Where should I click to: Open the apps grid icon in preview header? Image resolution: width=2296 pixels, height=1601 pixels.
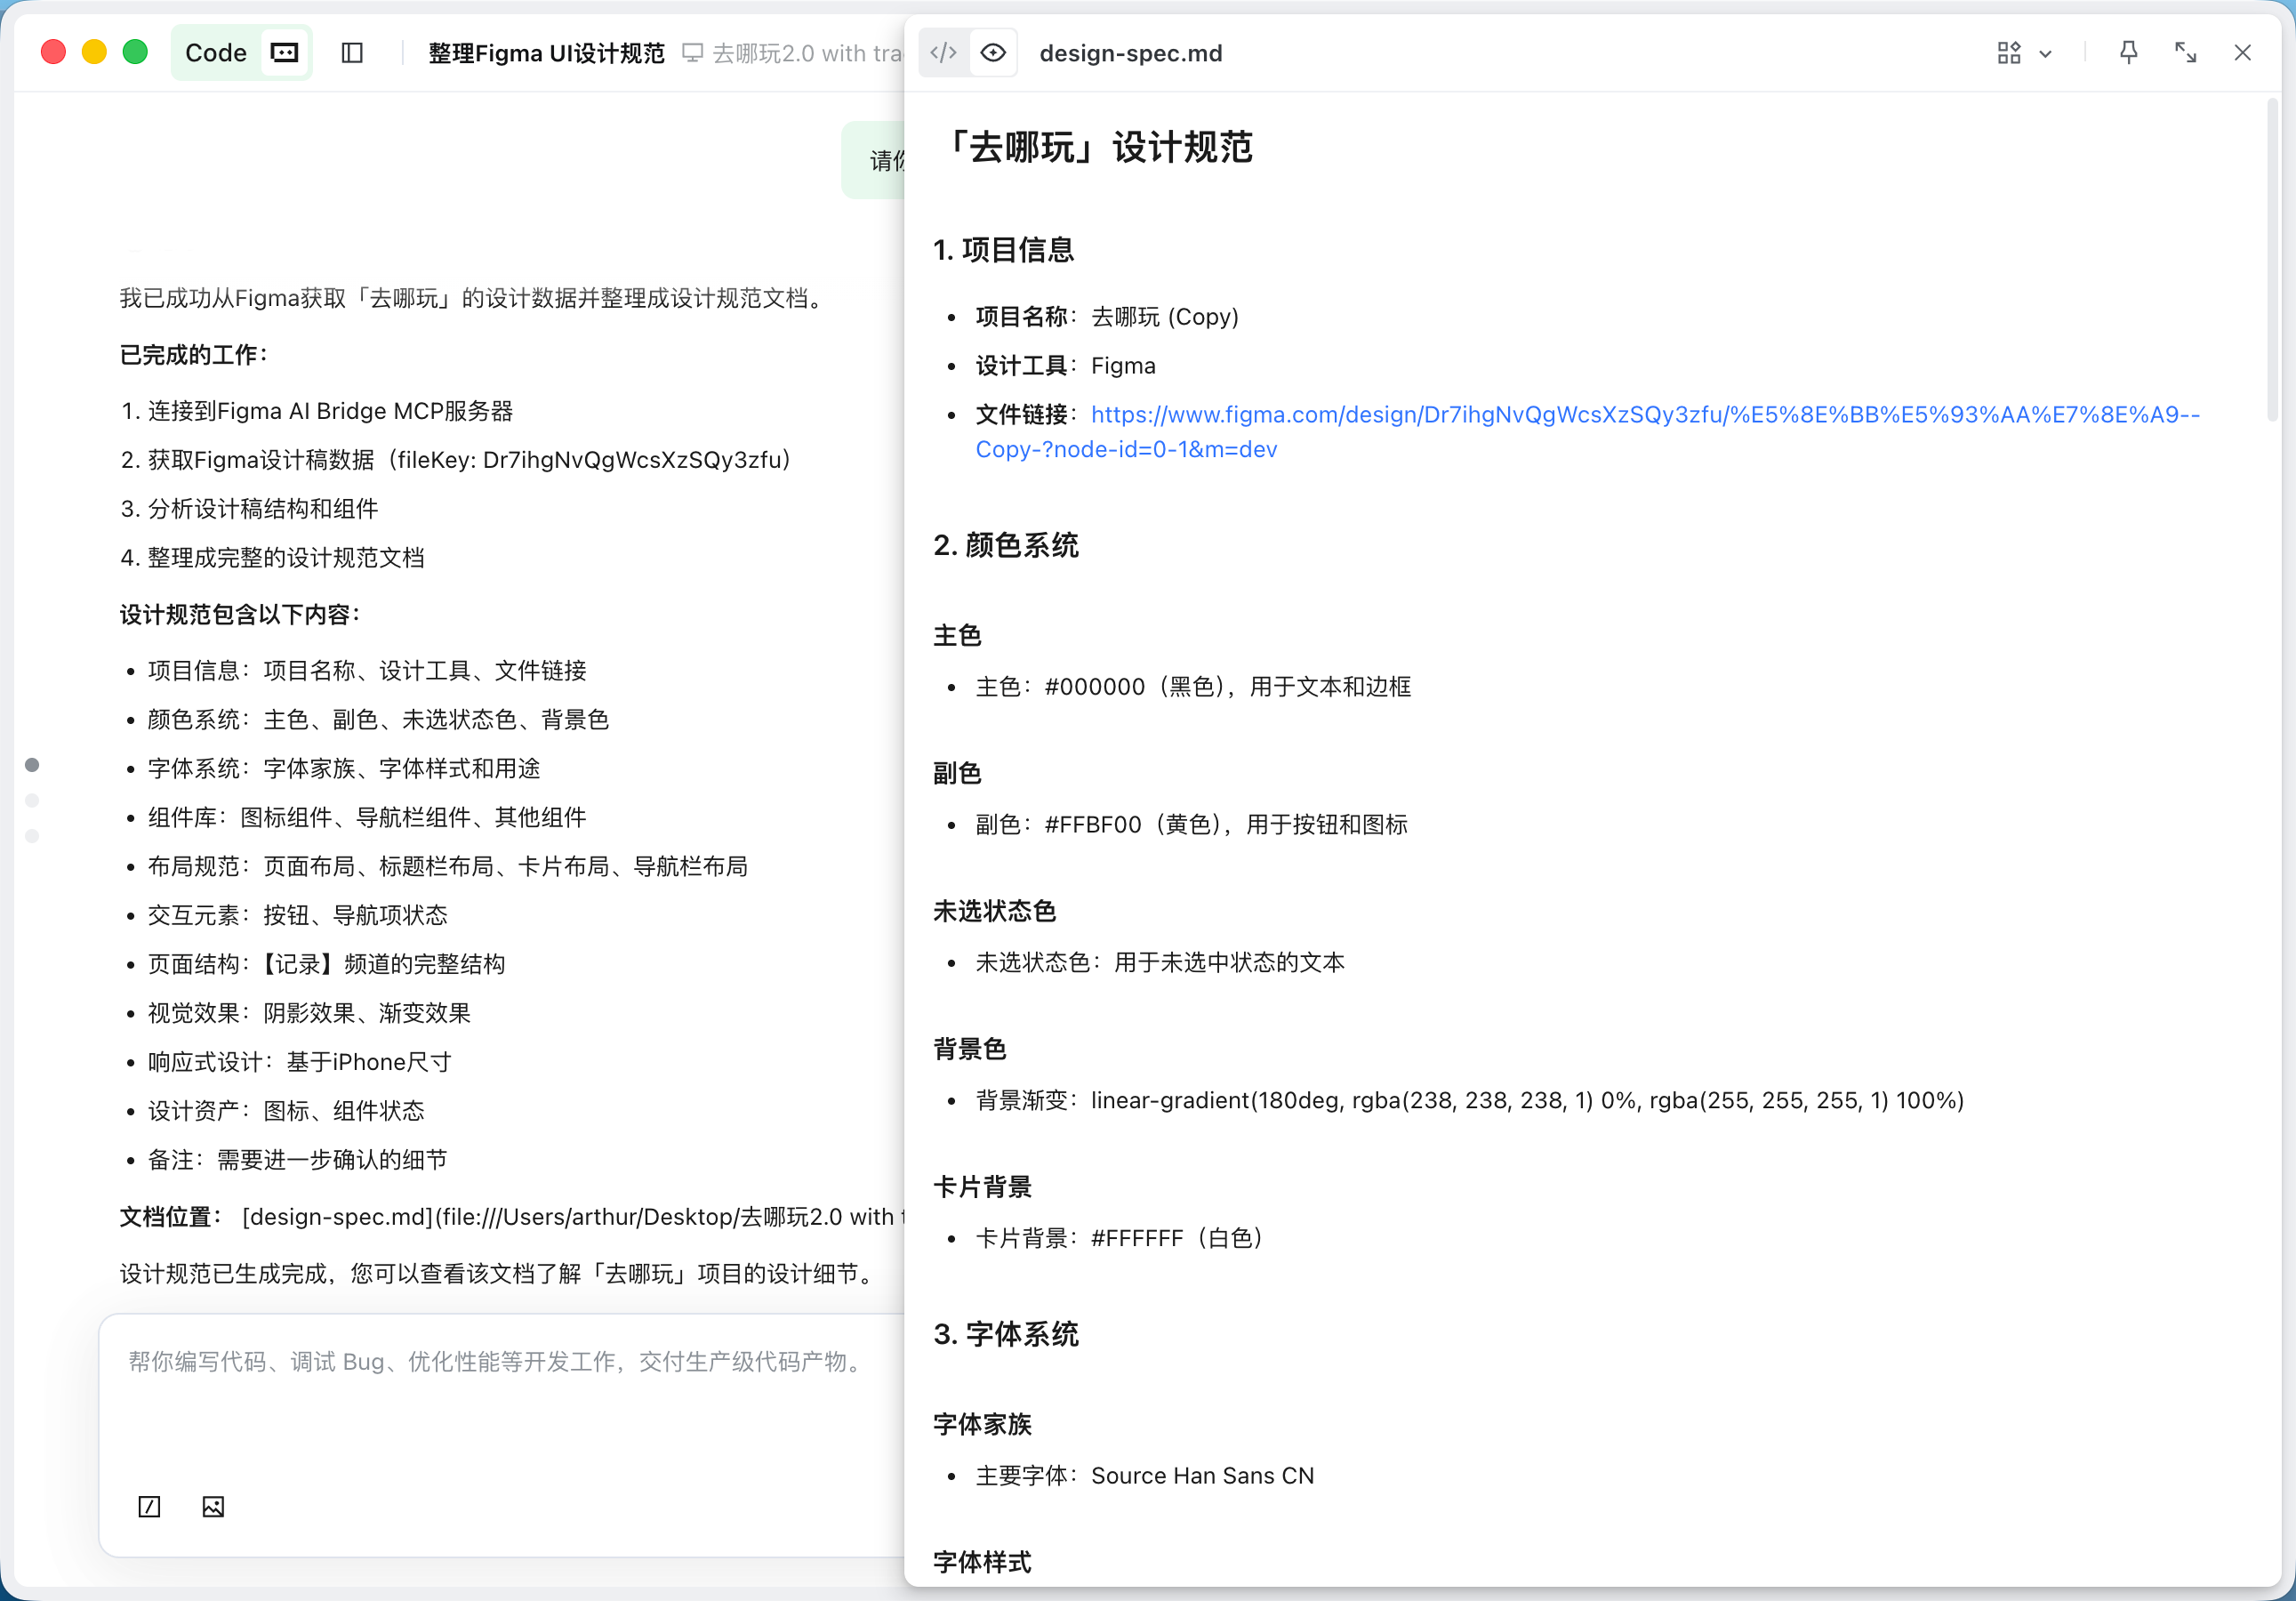click(x=2008, y=53)
